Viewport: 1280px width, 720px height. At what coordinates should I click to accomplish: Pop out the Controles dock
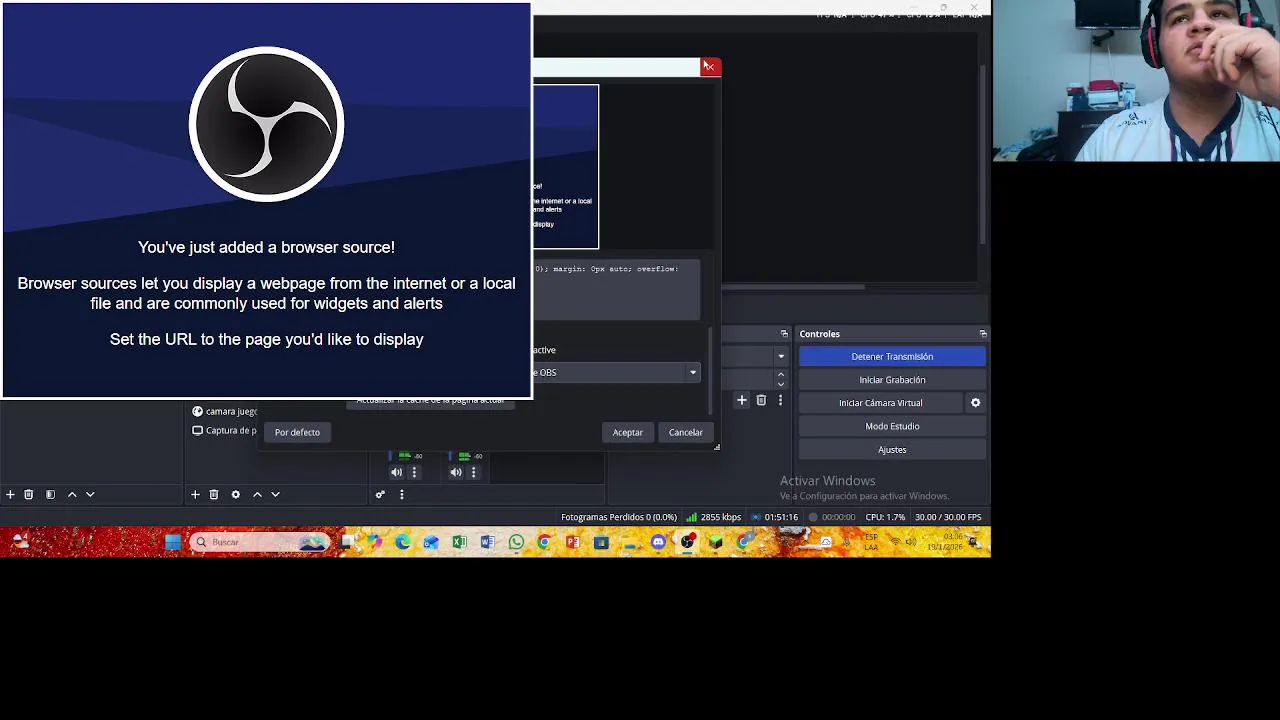(983, 334)
